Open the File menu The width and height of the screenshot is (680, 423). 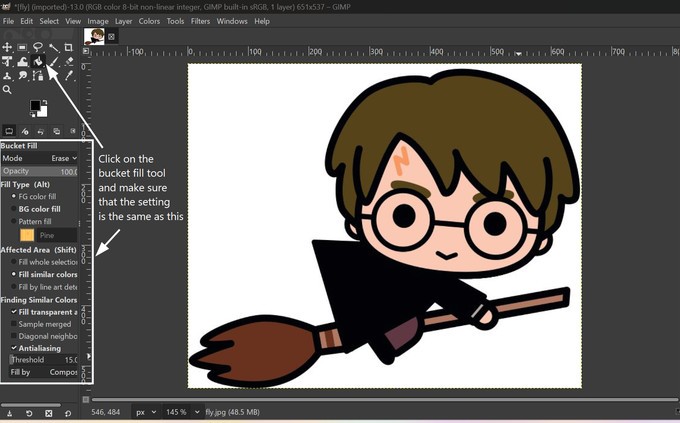[8, 21]
